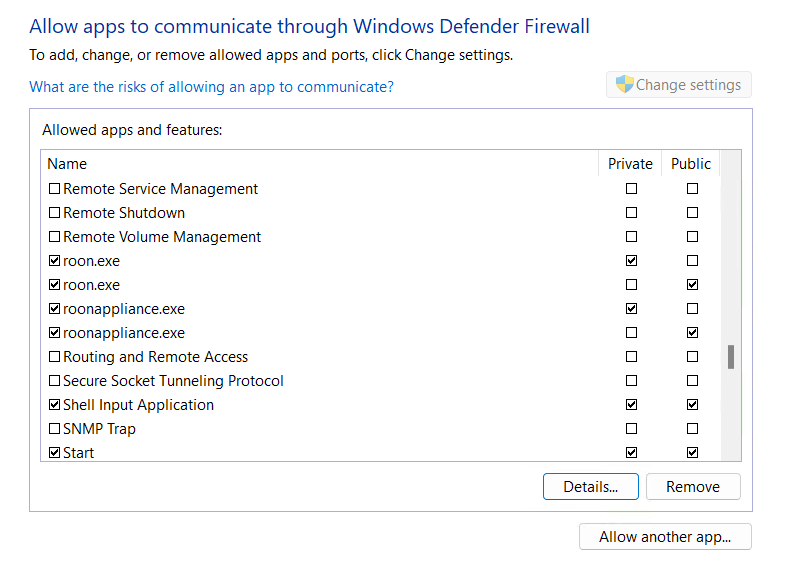
Task: Click the Remove button
Action: tap(693, 486)
